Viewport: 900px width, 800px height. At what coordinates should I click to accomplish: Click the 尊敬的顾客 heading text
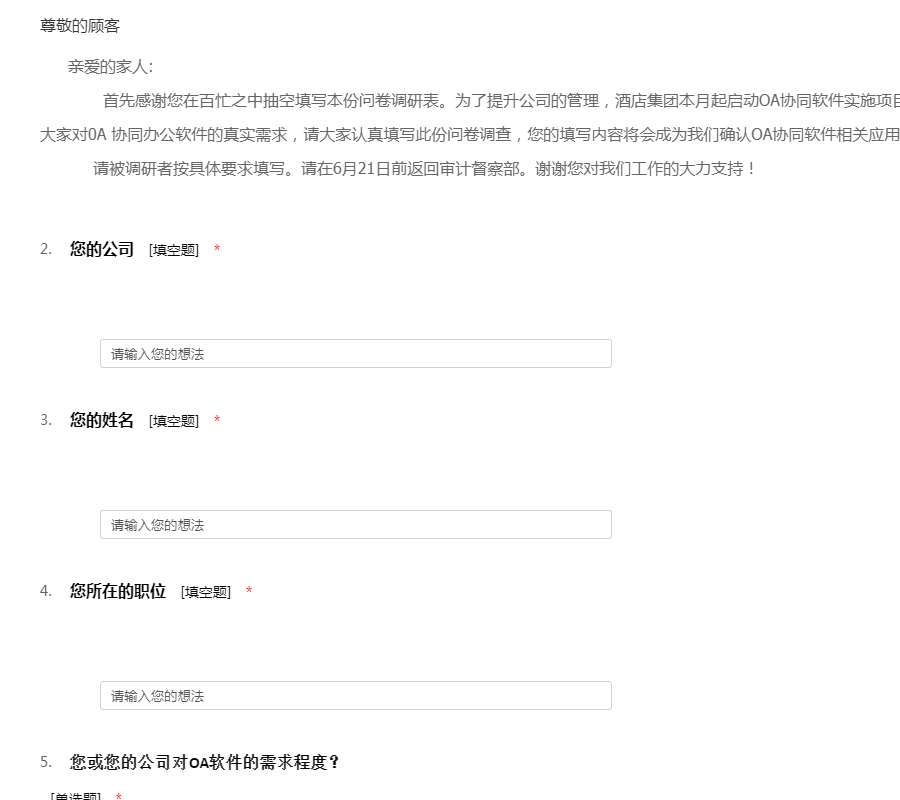(x=80, y=26)
